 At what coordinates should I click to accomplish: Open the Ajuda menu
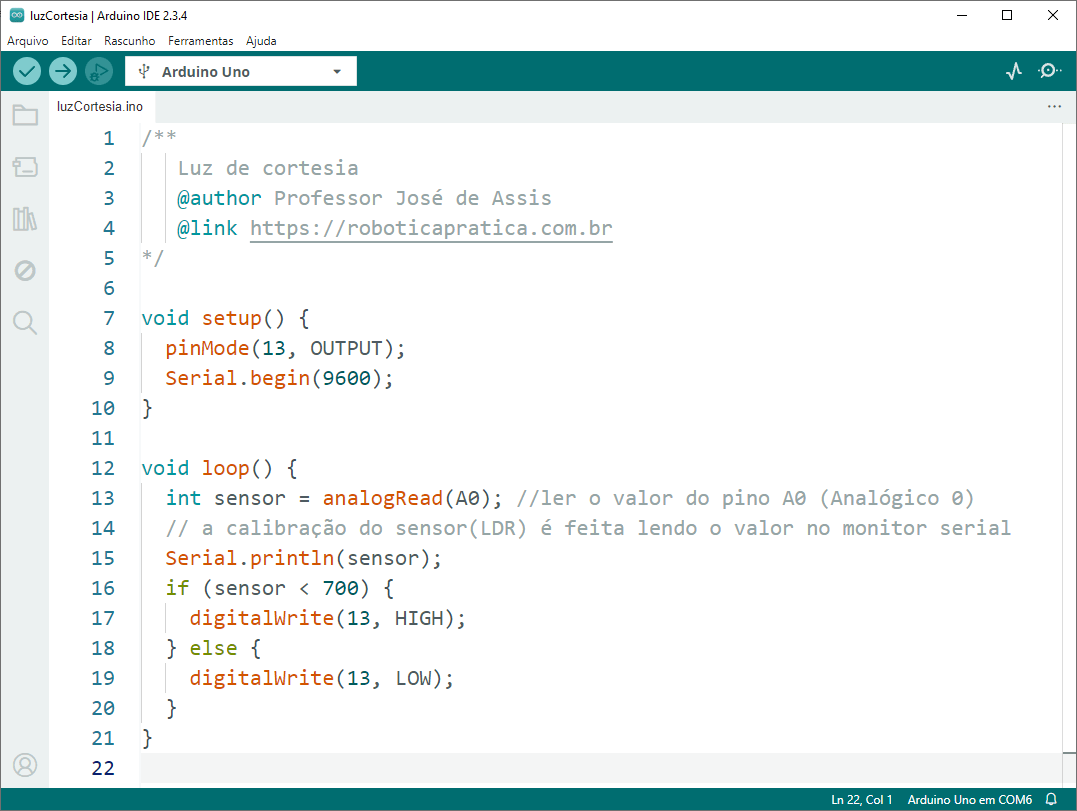(261, 41)
